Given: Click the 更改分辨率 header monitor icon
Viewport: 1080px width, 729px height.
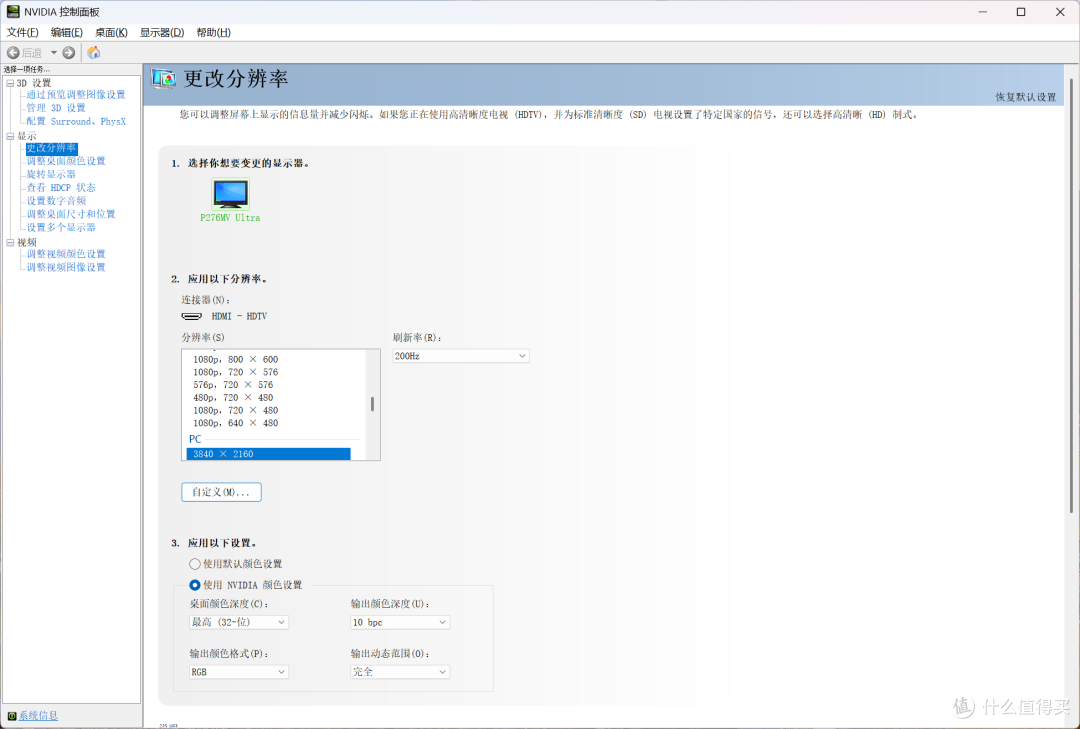Looking at the screenshot, I should (164, 79).
